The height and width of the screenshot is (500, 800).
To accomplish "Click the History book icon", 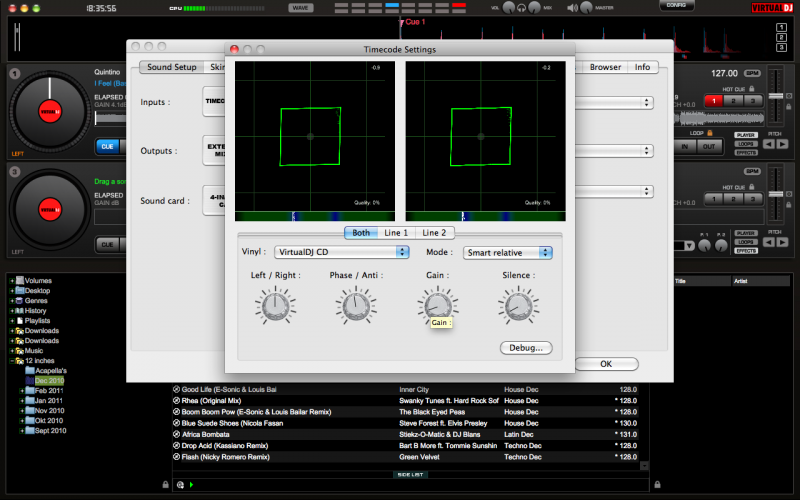I will [x=20, y=310].
